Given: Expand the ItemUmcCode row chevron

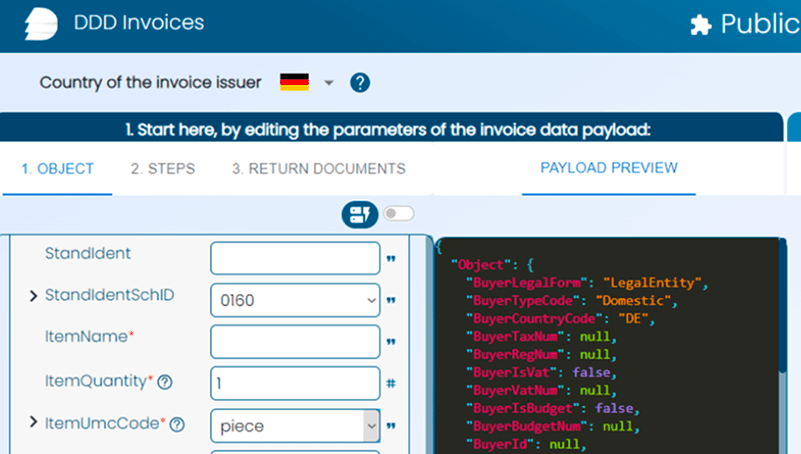Looking at the screenshot, I should 33,422.
